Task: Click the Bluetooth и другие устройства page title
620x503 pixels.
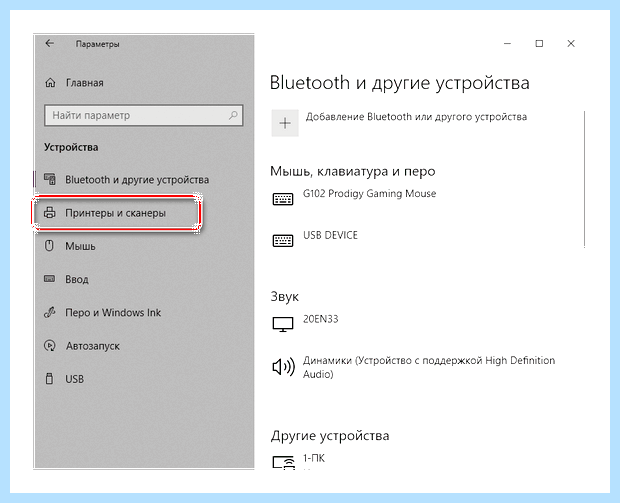Action: pos(399,83)
